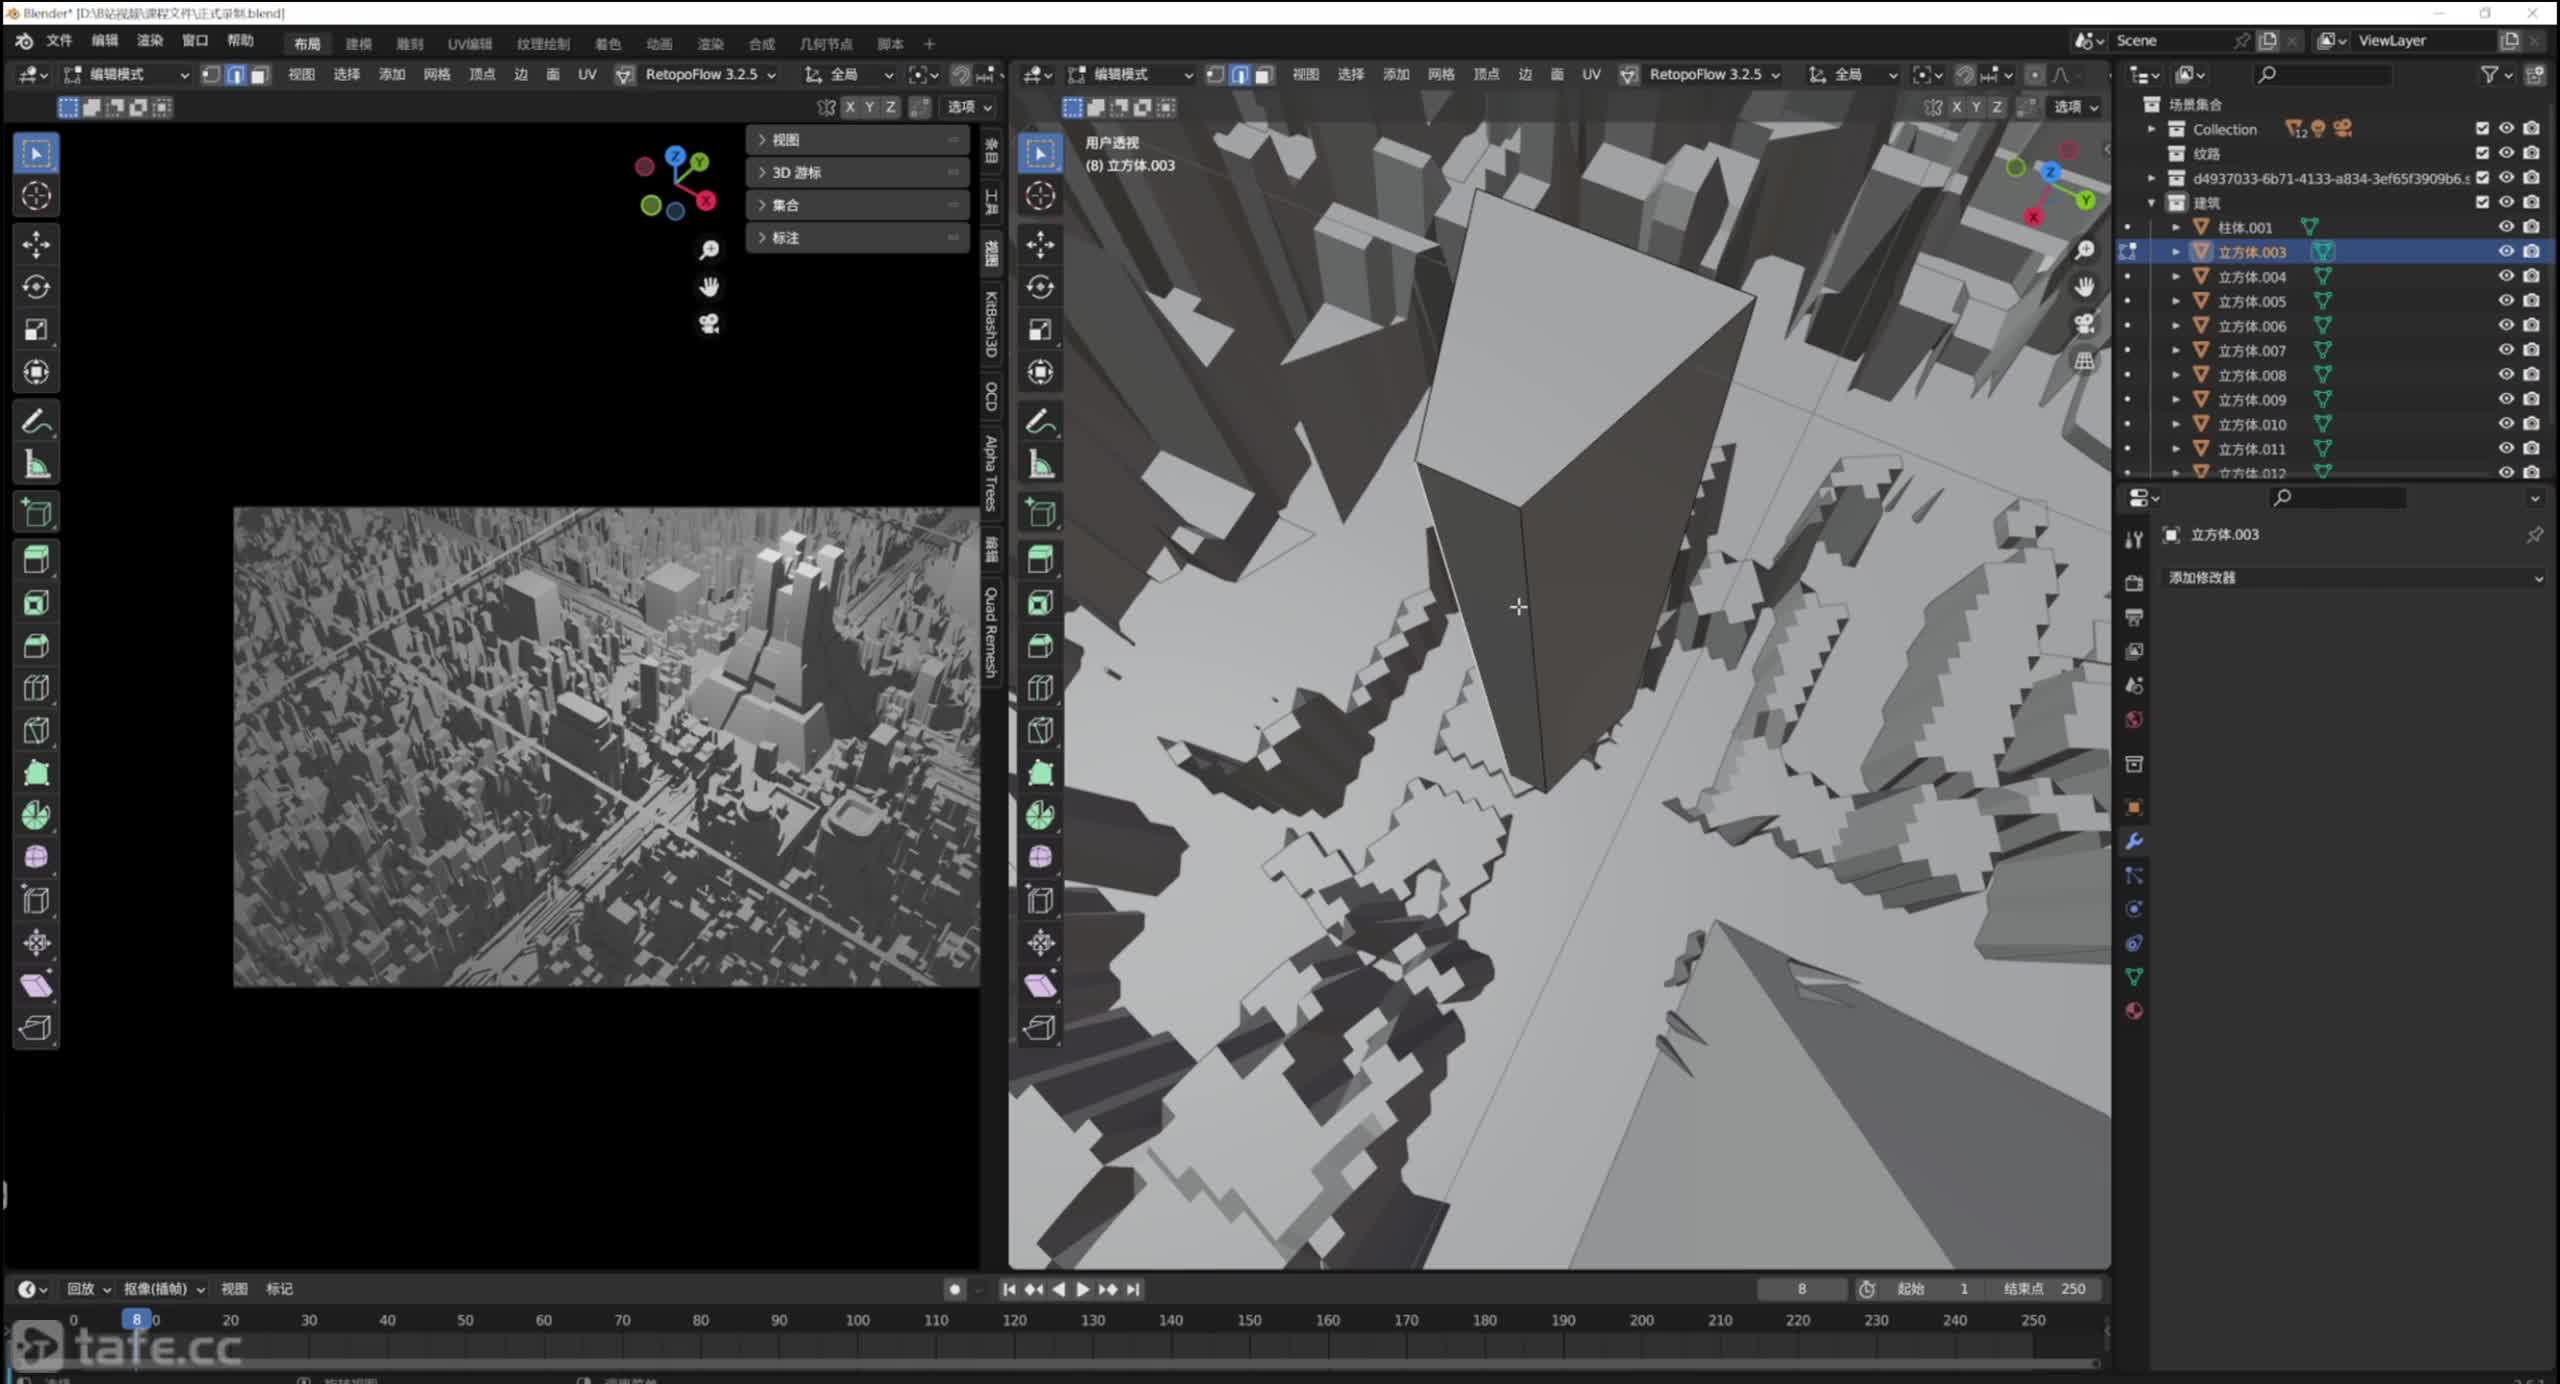The image size is (2560, 1384).
Task: Hide 立方体.004 with its eye icon
Action: pyautogui.click(x=2506, y=276)
